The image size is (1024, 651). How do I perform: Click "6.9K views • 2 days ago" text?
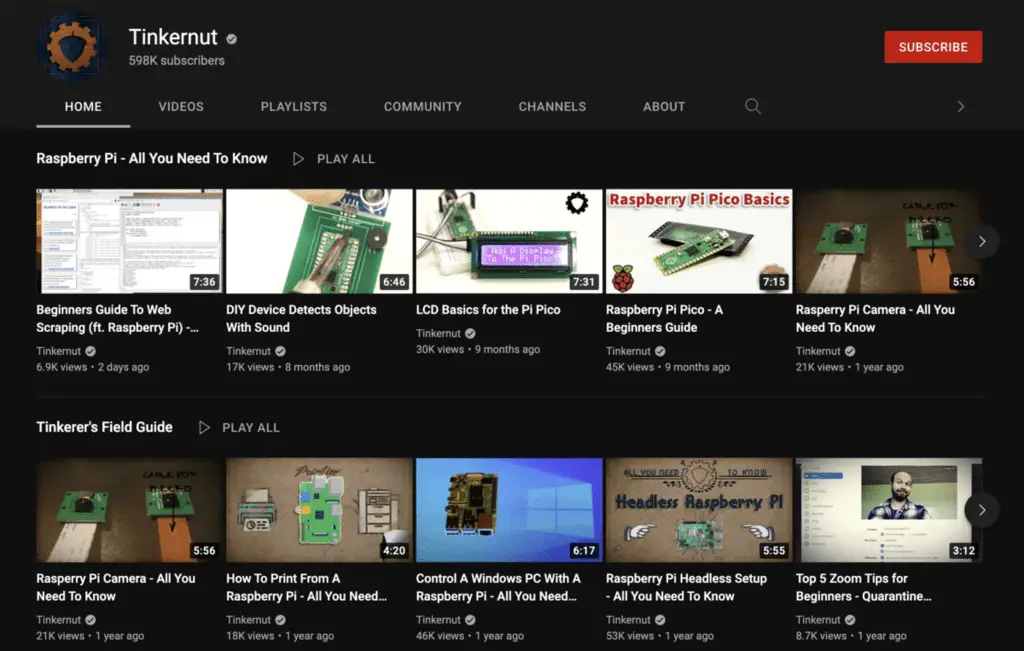click(x=93, y=367)
